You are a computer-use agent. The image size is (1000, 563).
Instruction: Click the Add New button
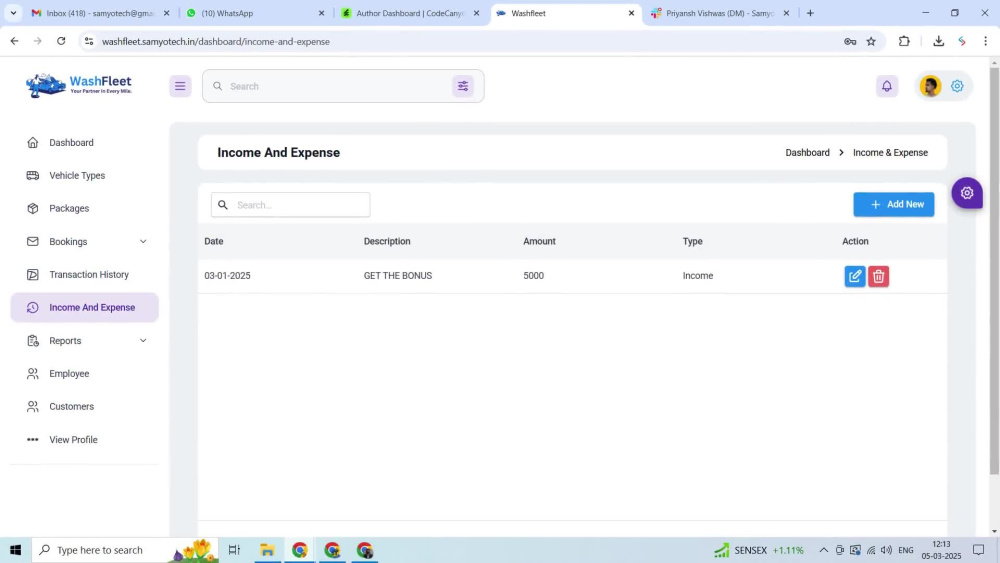(x=893, y=205)
